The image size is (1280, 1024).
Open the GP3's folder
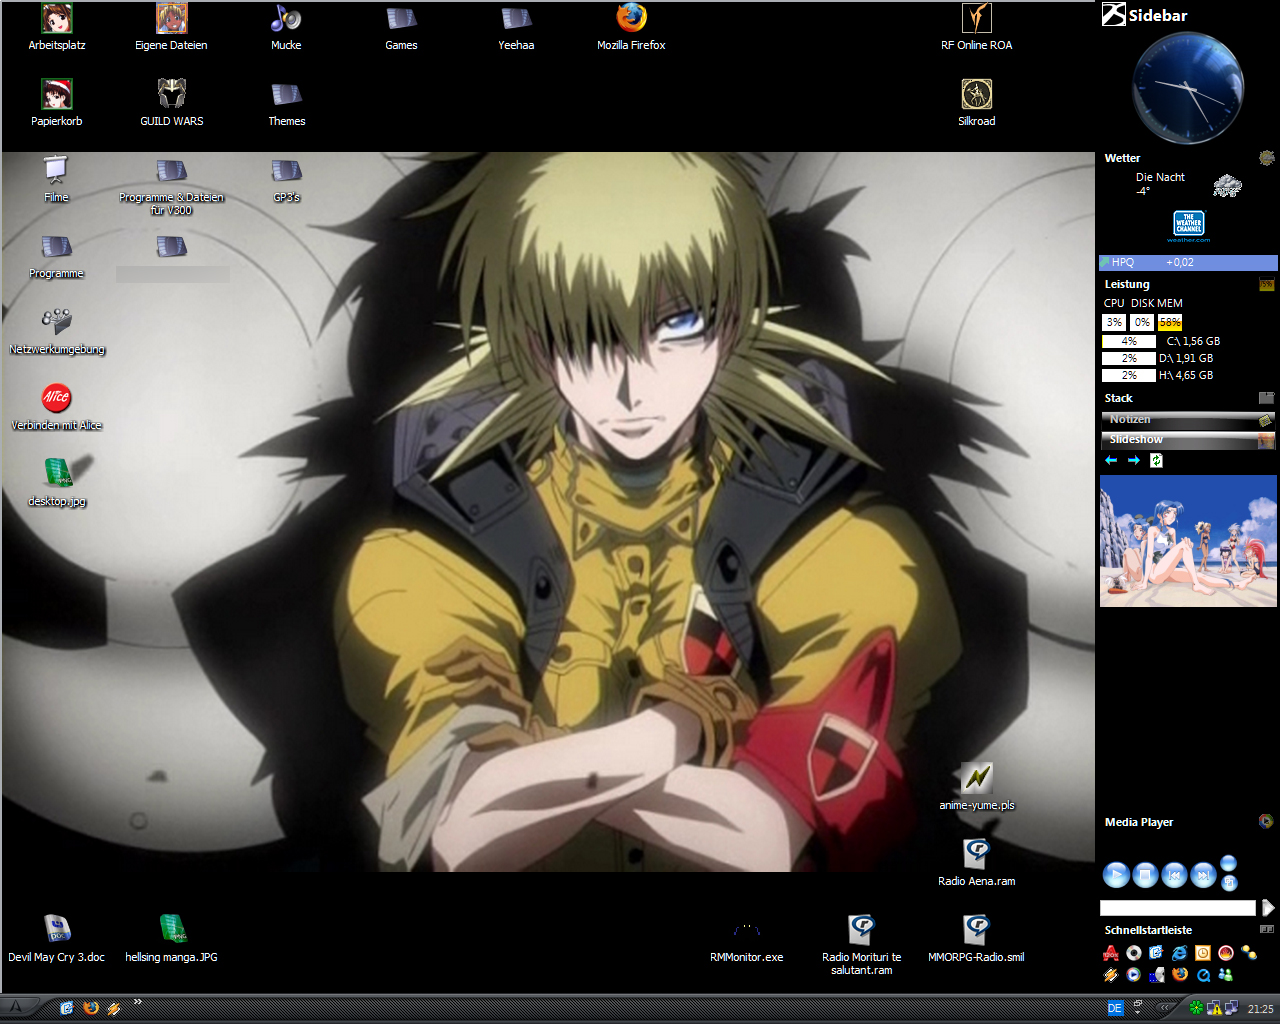(286, 178)
